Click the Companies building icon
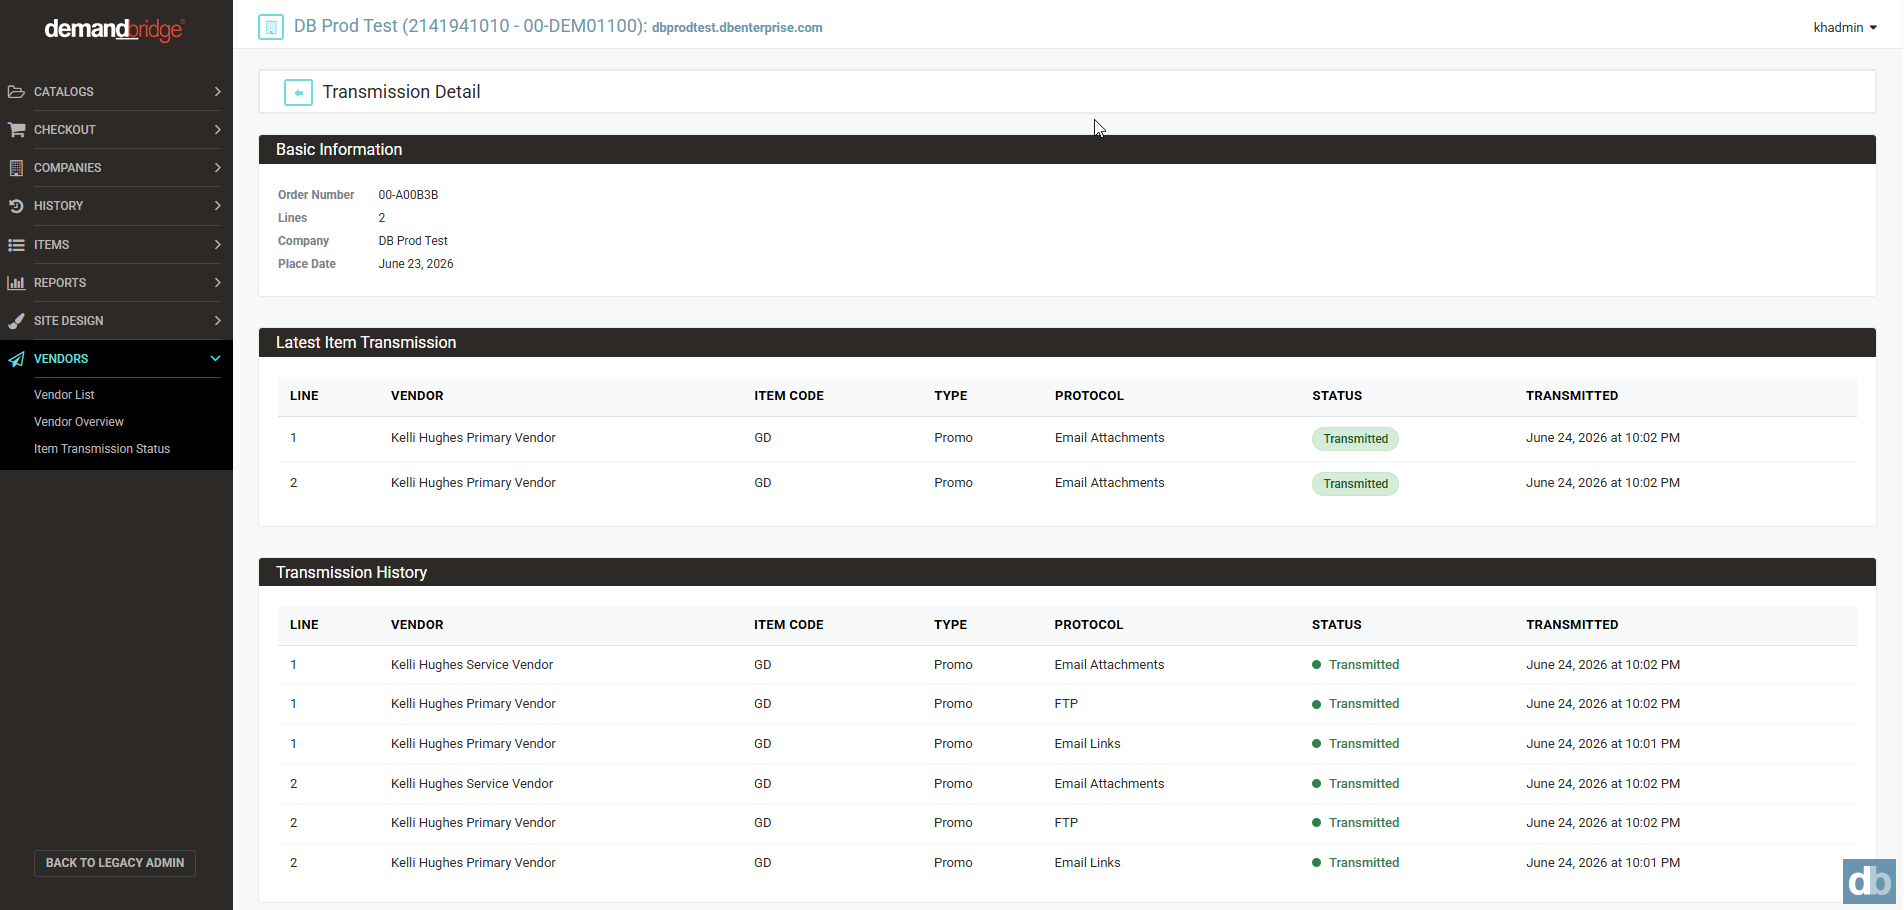The width and height of the screenshot is (1904, 910). pos(16,168)
